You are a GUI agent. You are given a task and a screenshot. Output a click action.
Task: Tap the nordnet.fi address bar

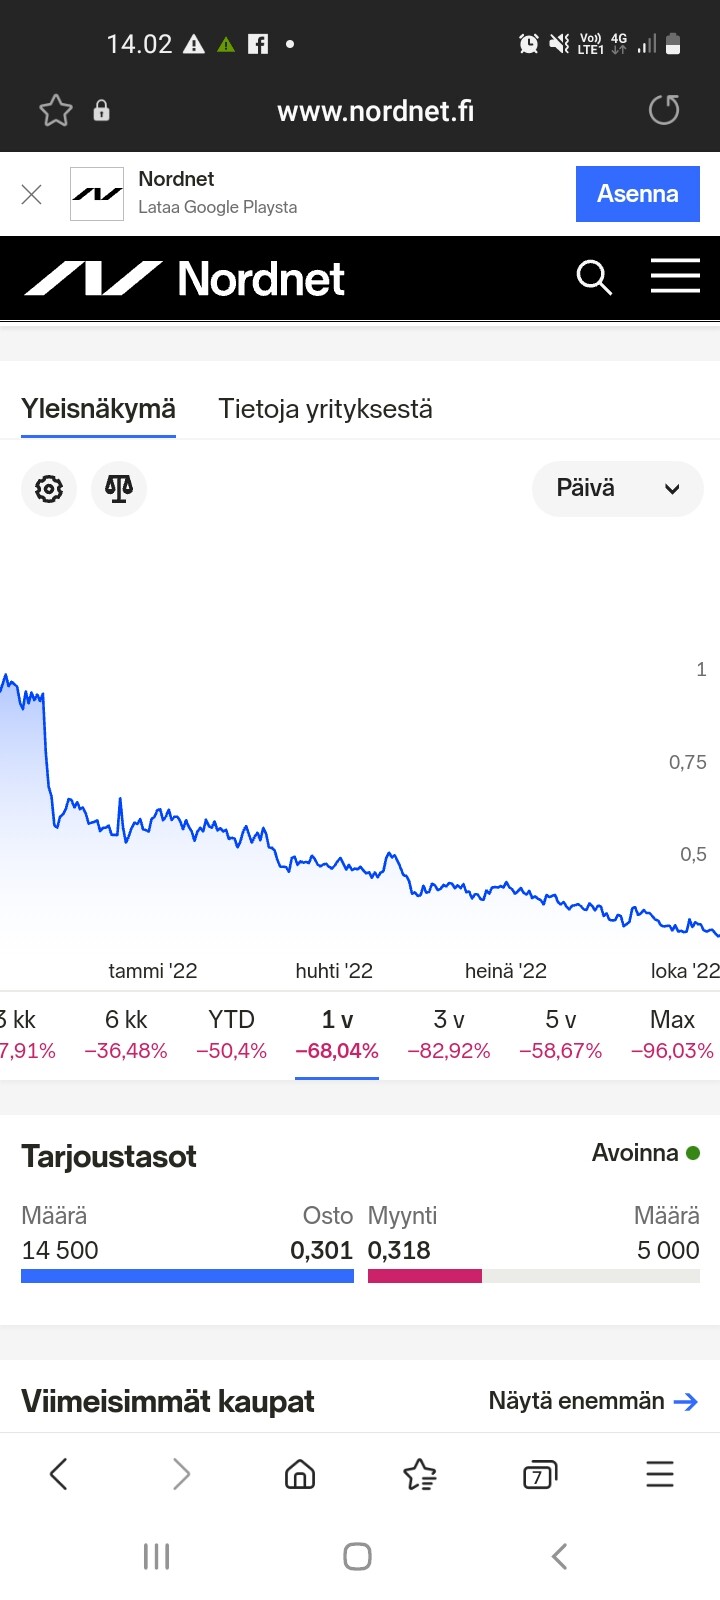point(375,110)
